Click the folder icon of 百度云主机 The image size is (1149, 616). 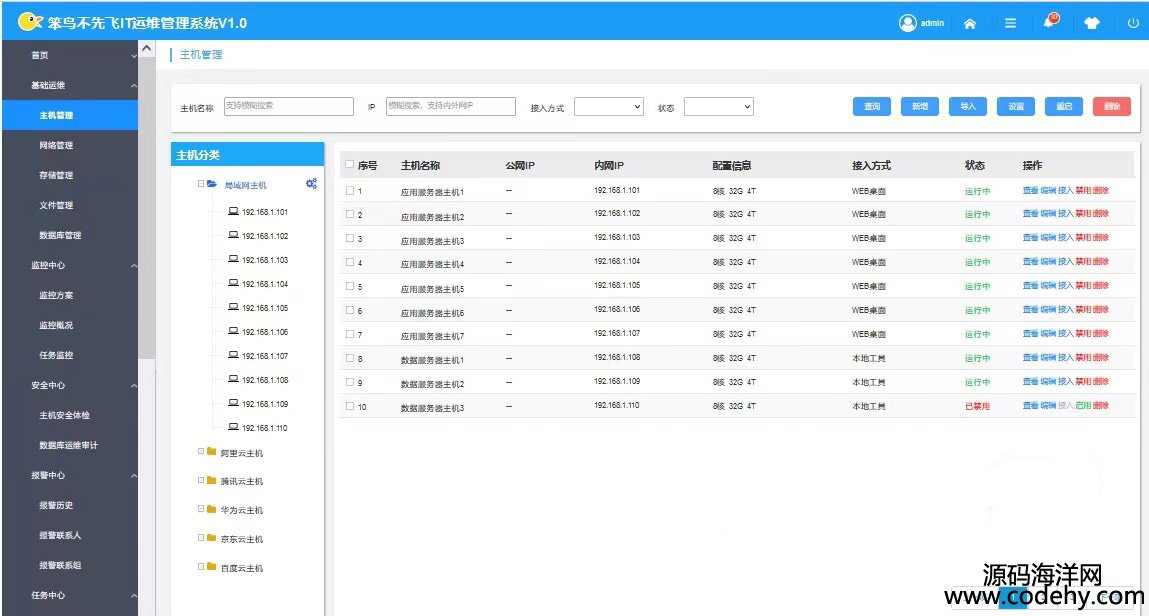(212, 566)
